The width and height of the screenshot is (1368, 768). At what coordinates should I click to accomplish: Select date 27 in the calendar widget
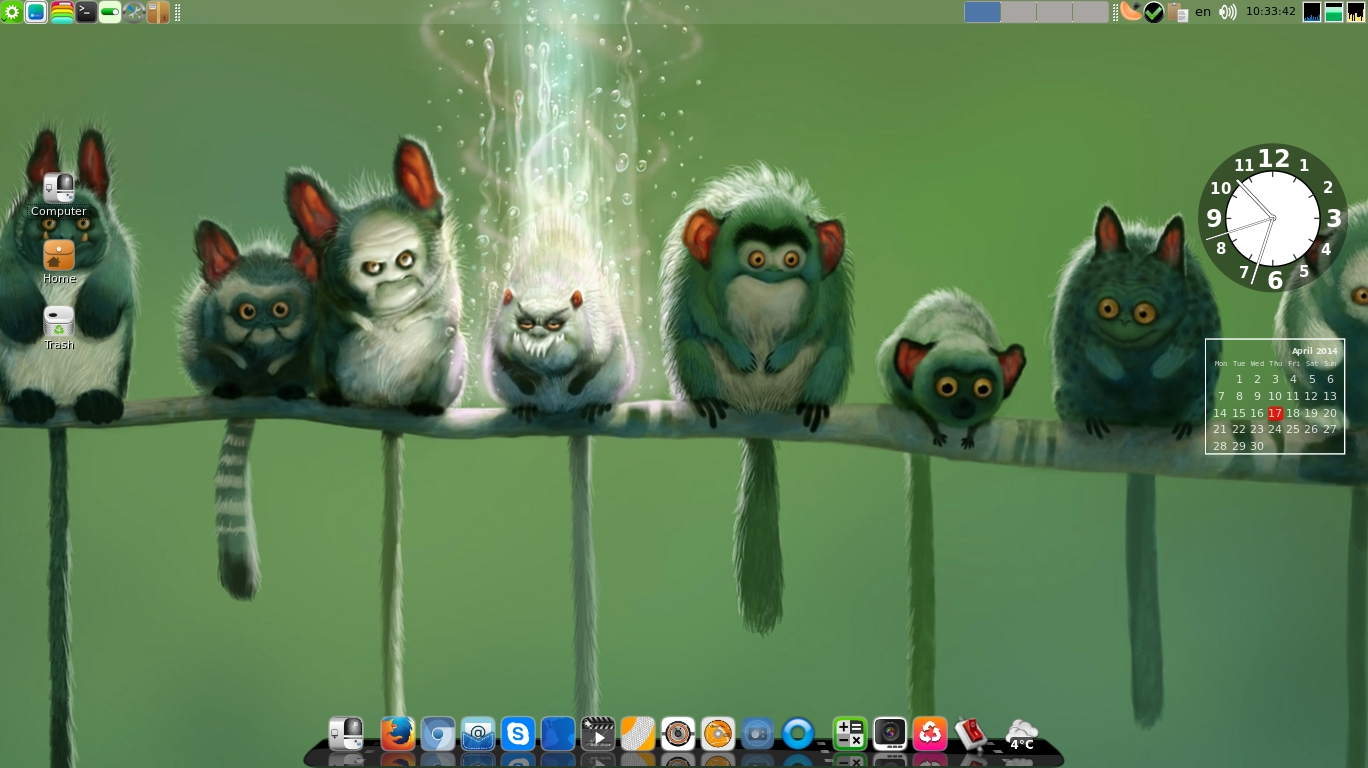click(x=1330, y=429)
